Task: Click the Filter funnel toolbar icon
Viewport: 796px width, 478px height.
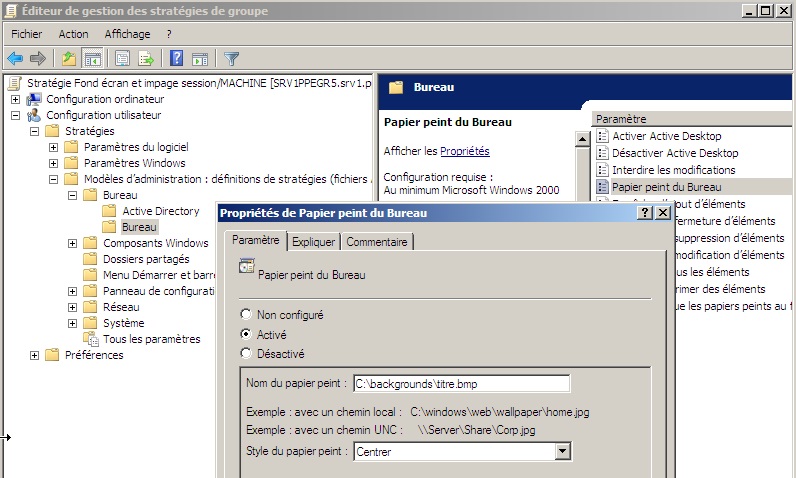Action: pos(231,58)
